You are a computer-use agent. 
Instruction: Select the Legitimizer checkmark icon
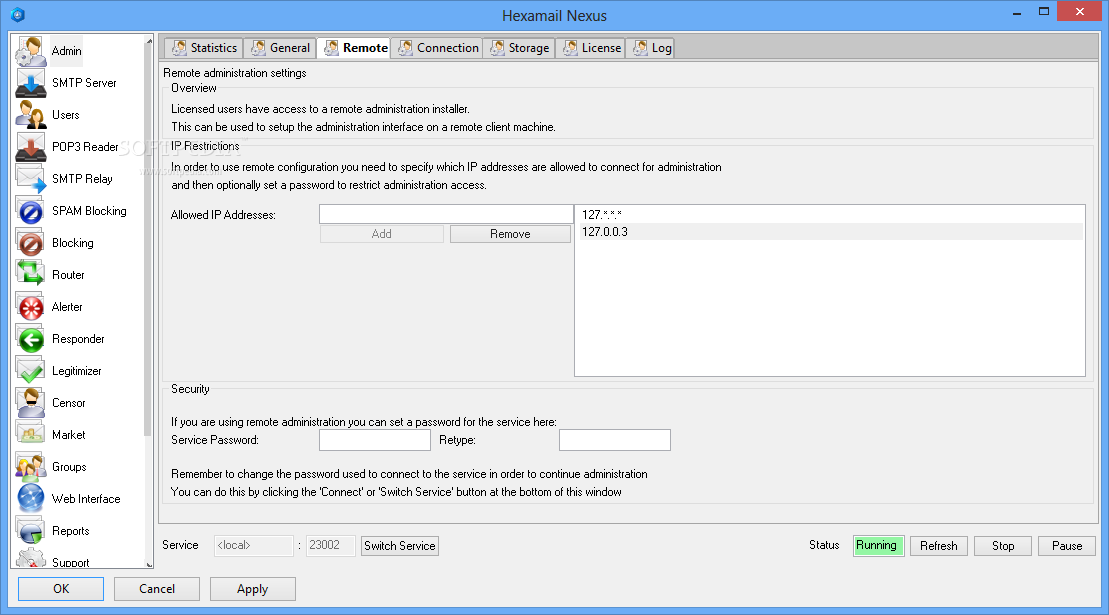(x=31, y=370)
